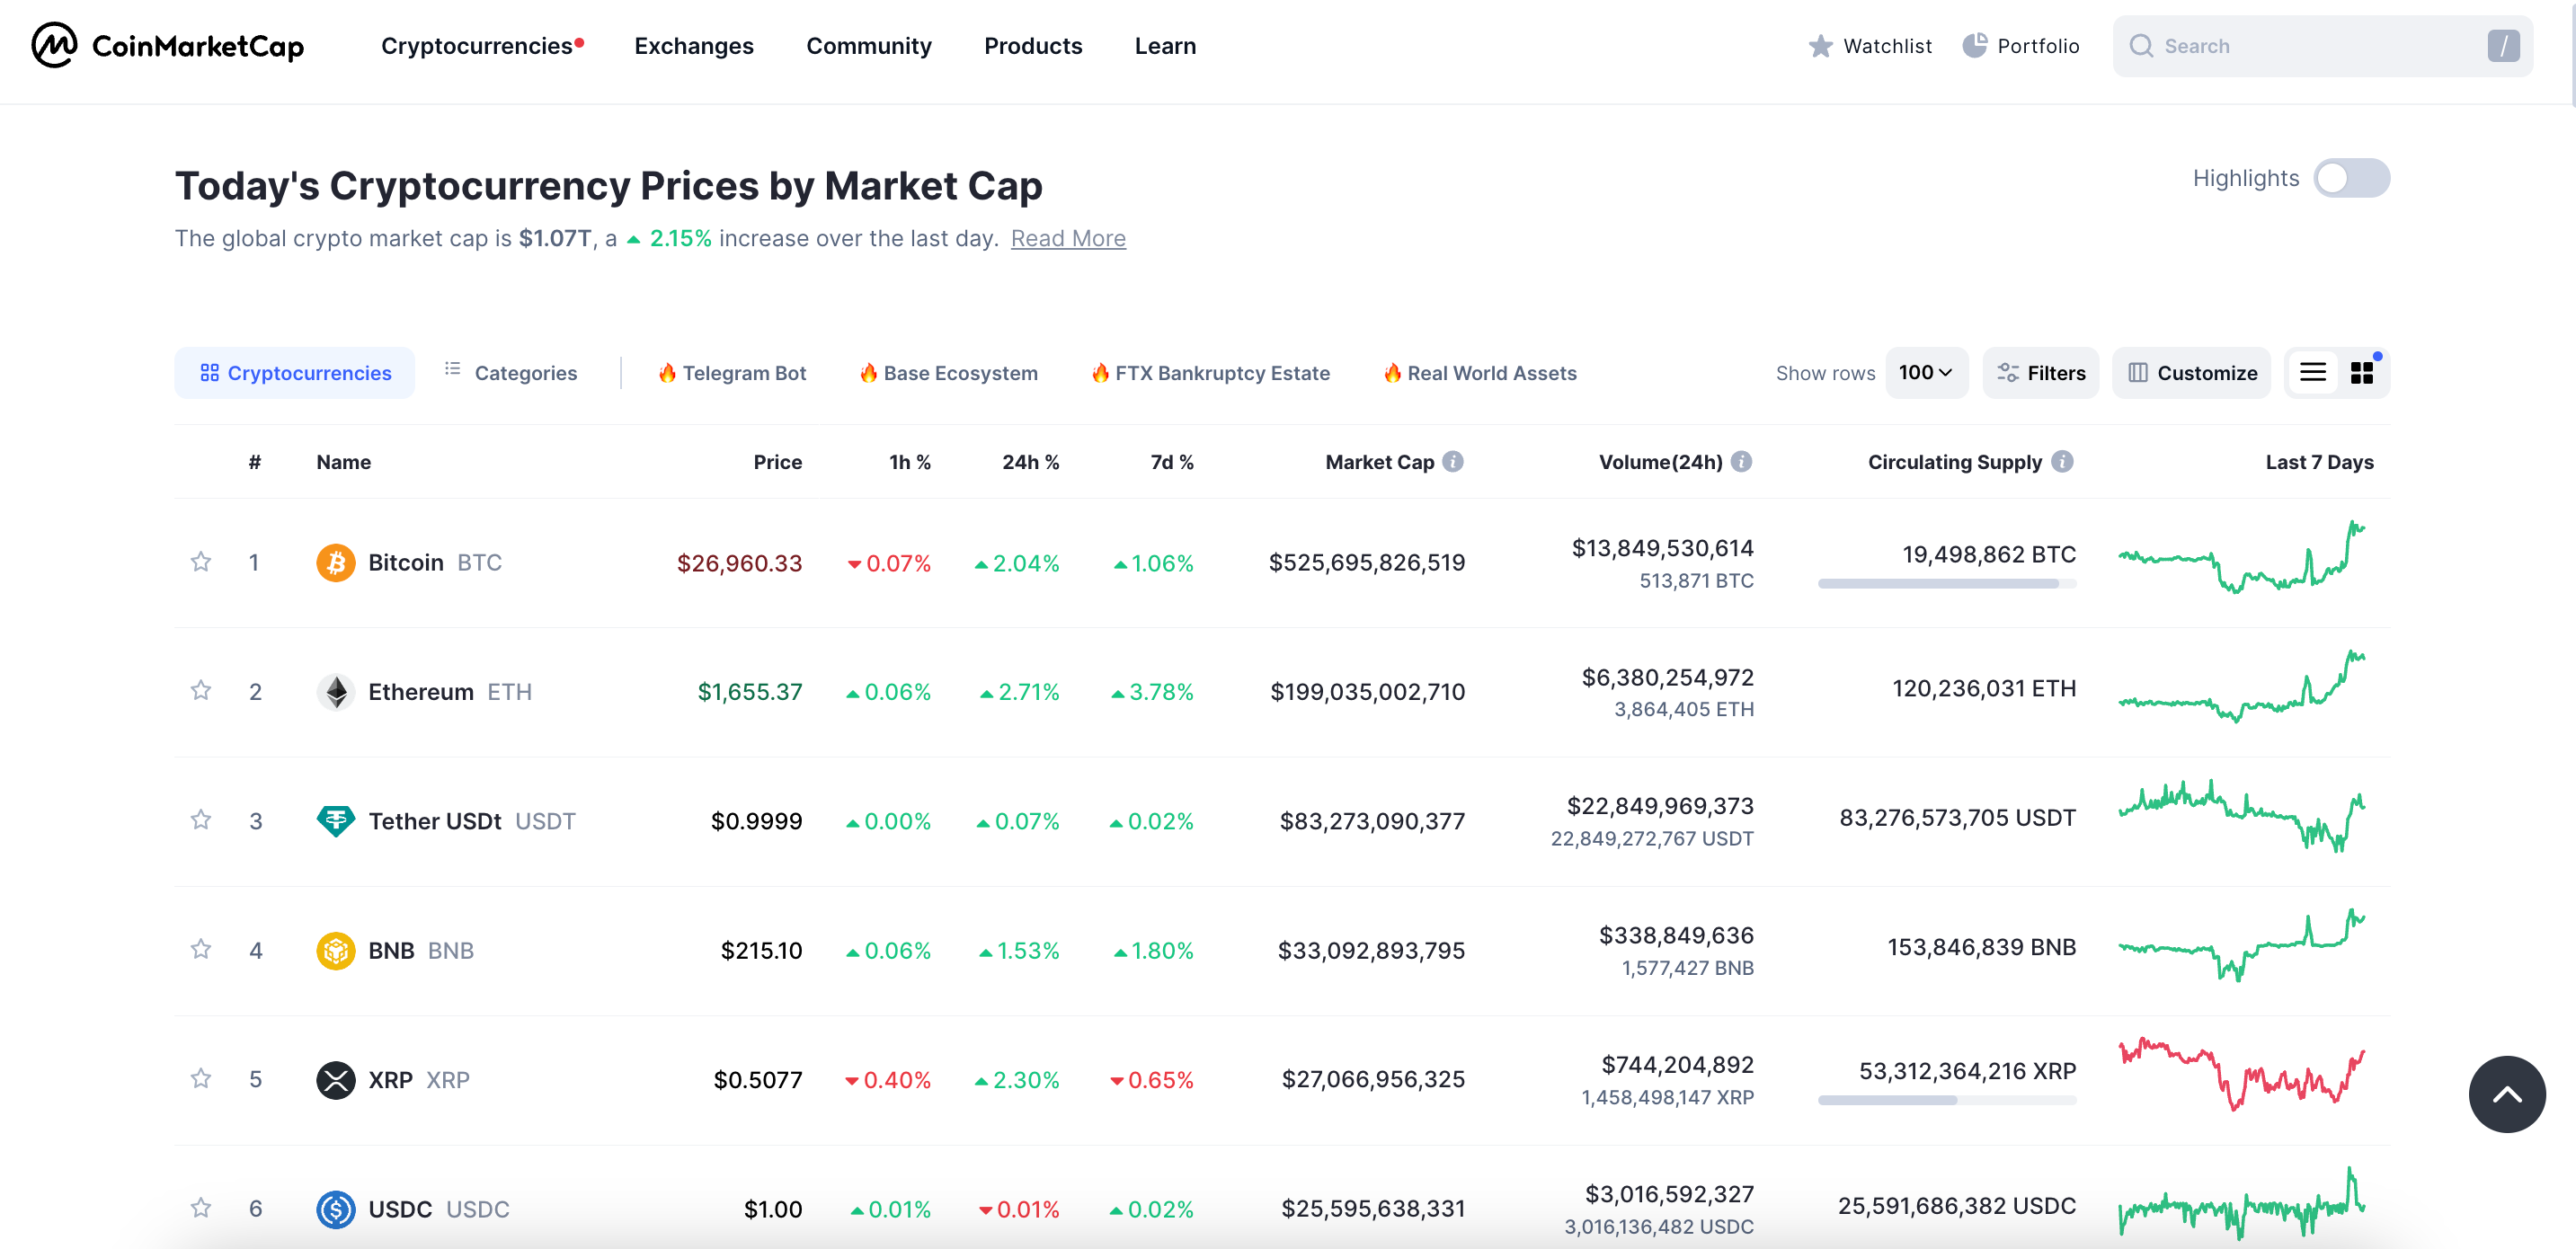Sort by the 7d % column header

coord(1171,462)
